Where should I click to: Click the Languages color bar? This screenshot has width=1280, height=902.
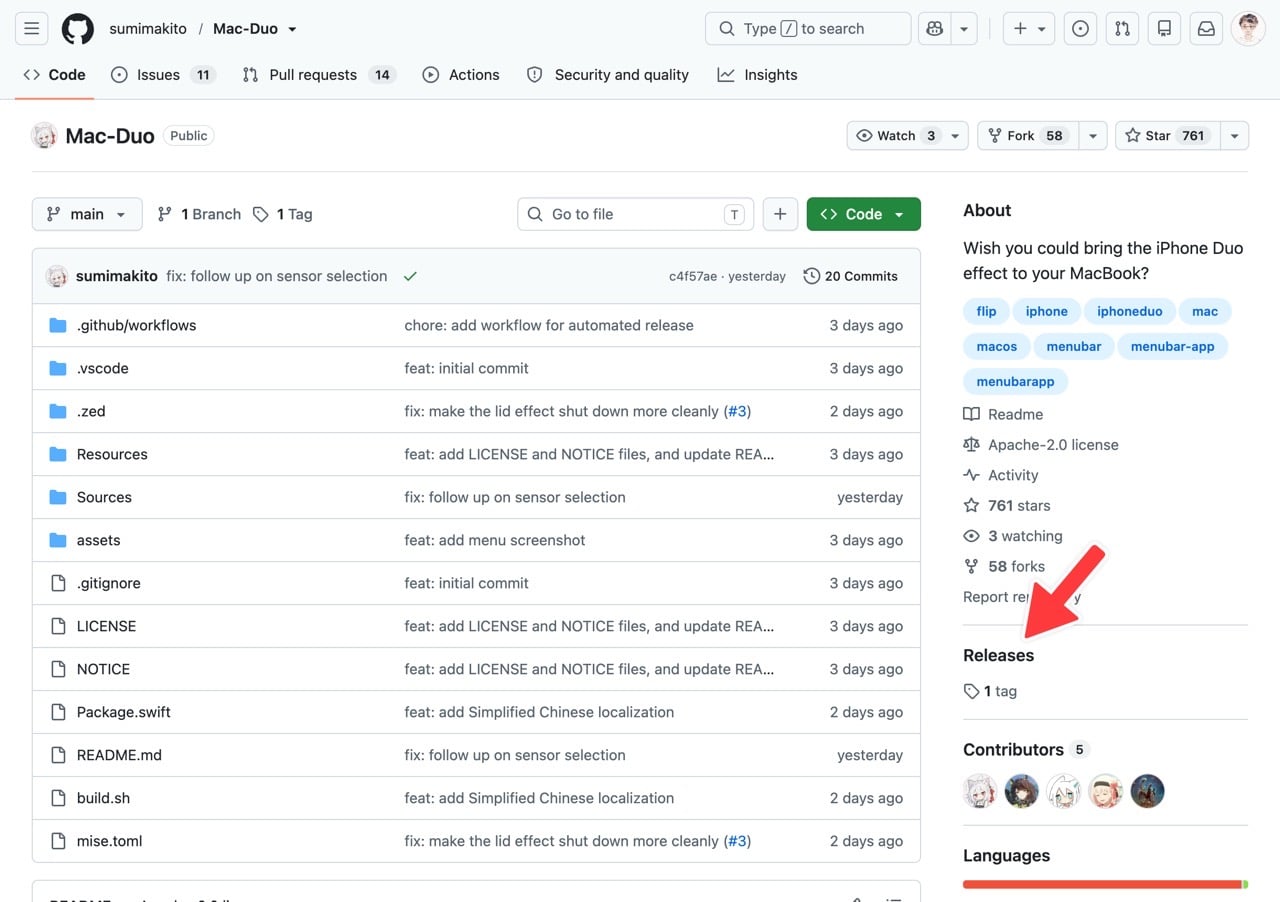(x=1105, y=884)
